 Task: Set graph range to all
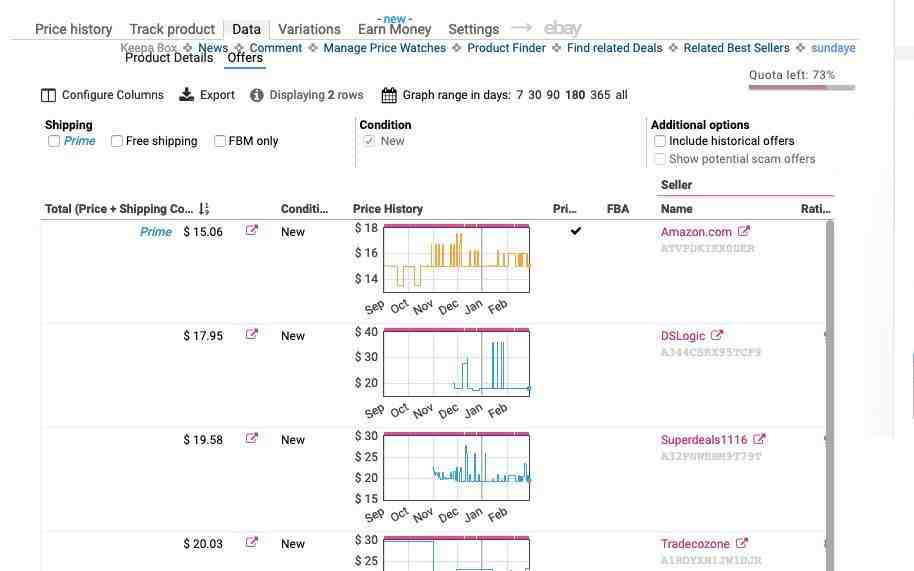[x=621, y=95]
